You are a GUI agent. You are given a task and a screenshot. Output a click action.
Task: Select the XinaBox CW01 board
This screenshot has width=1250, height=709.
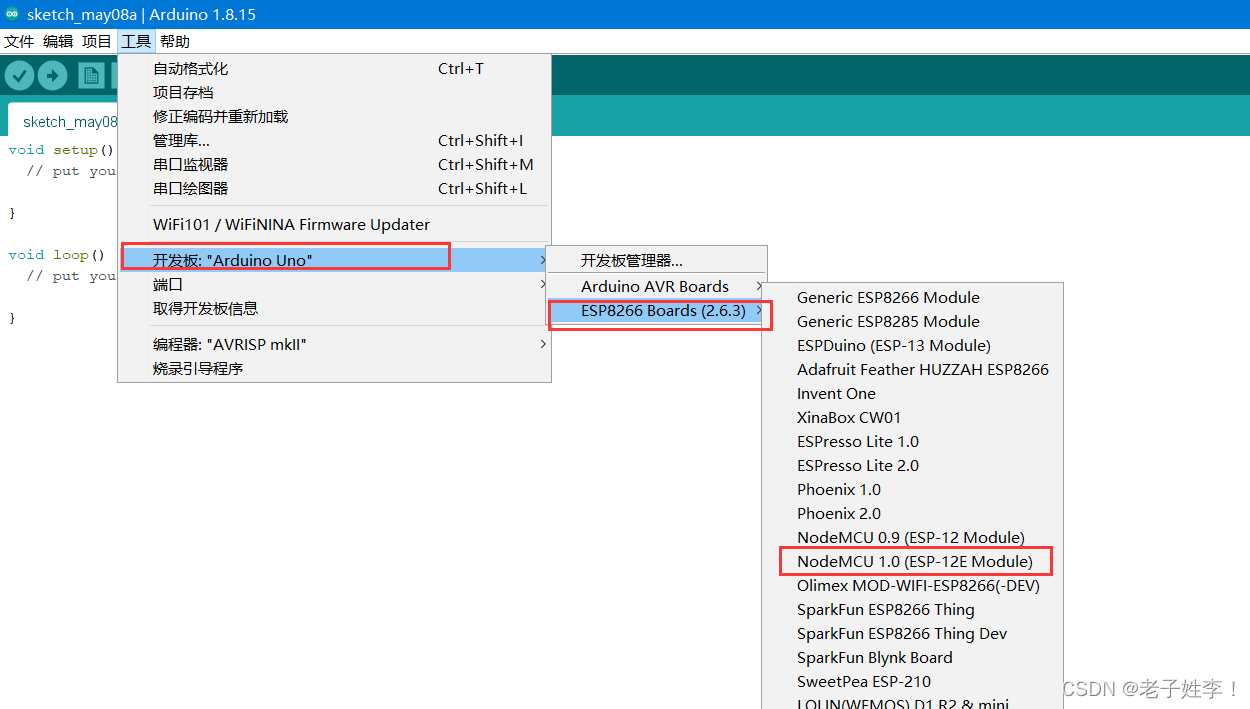pos(912,417)
